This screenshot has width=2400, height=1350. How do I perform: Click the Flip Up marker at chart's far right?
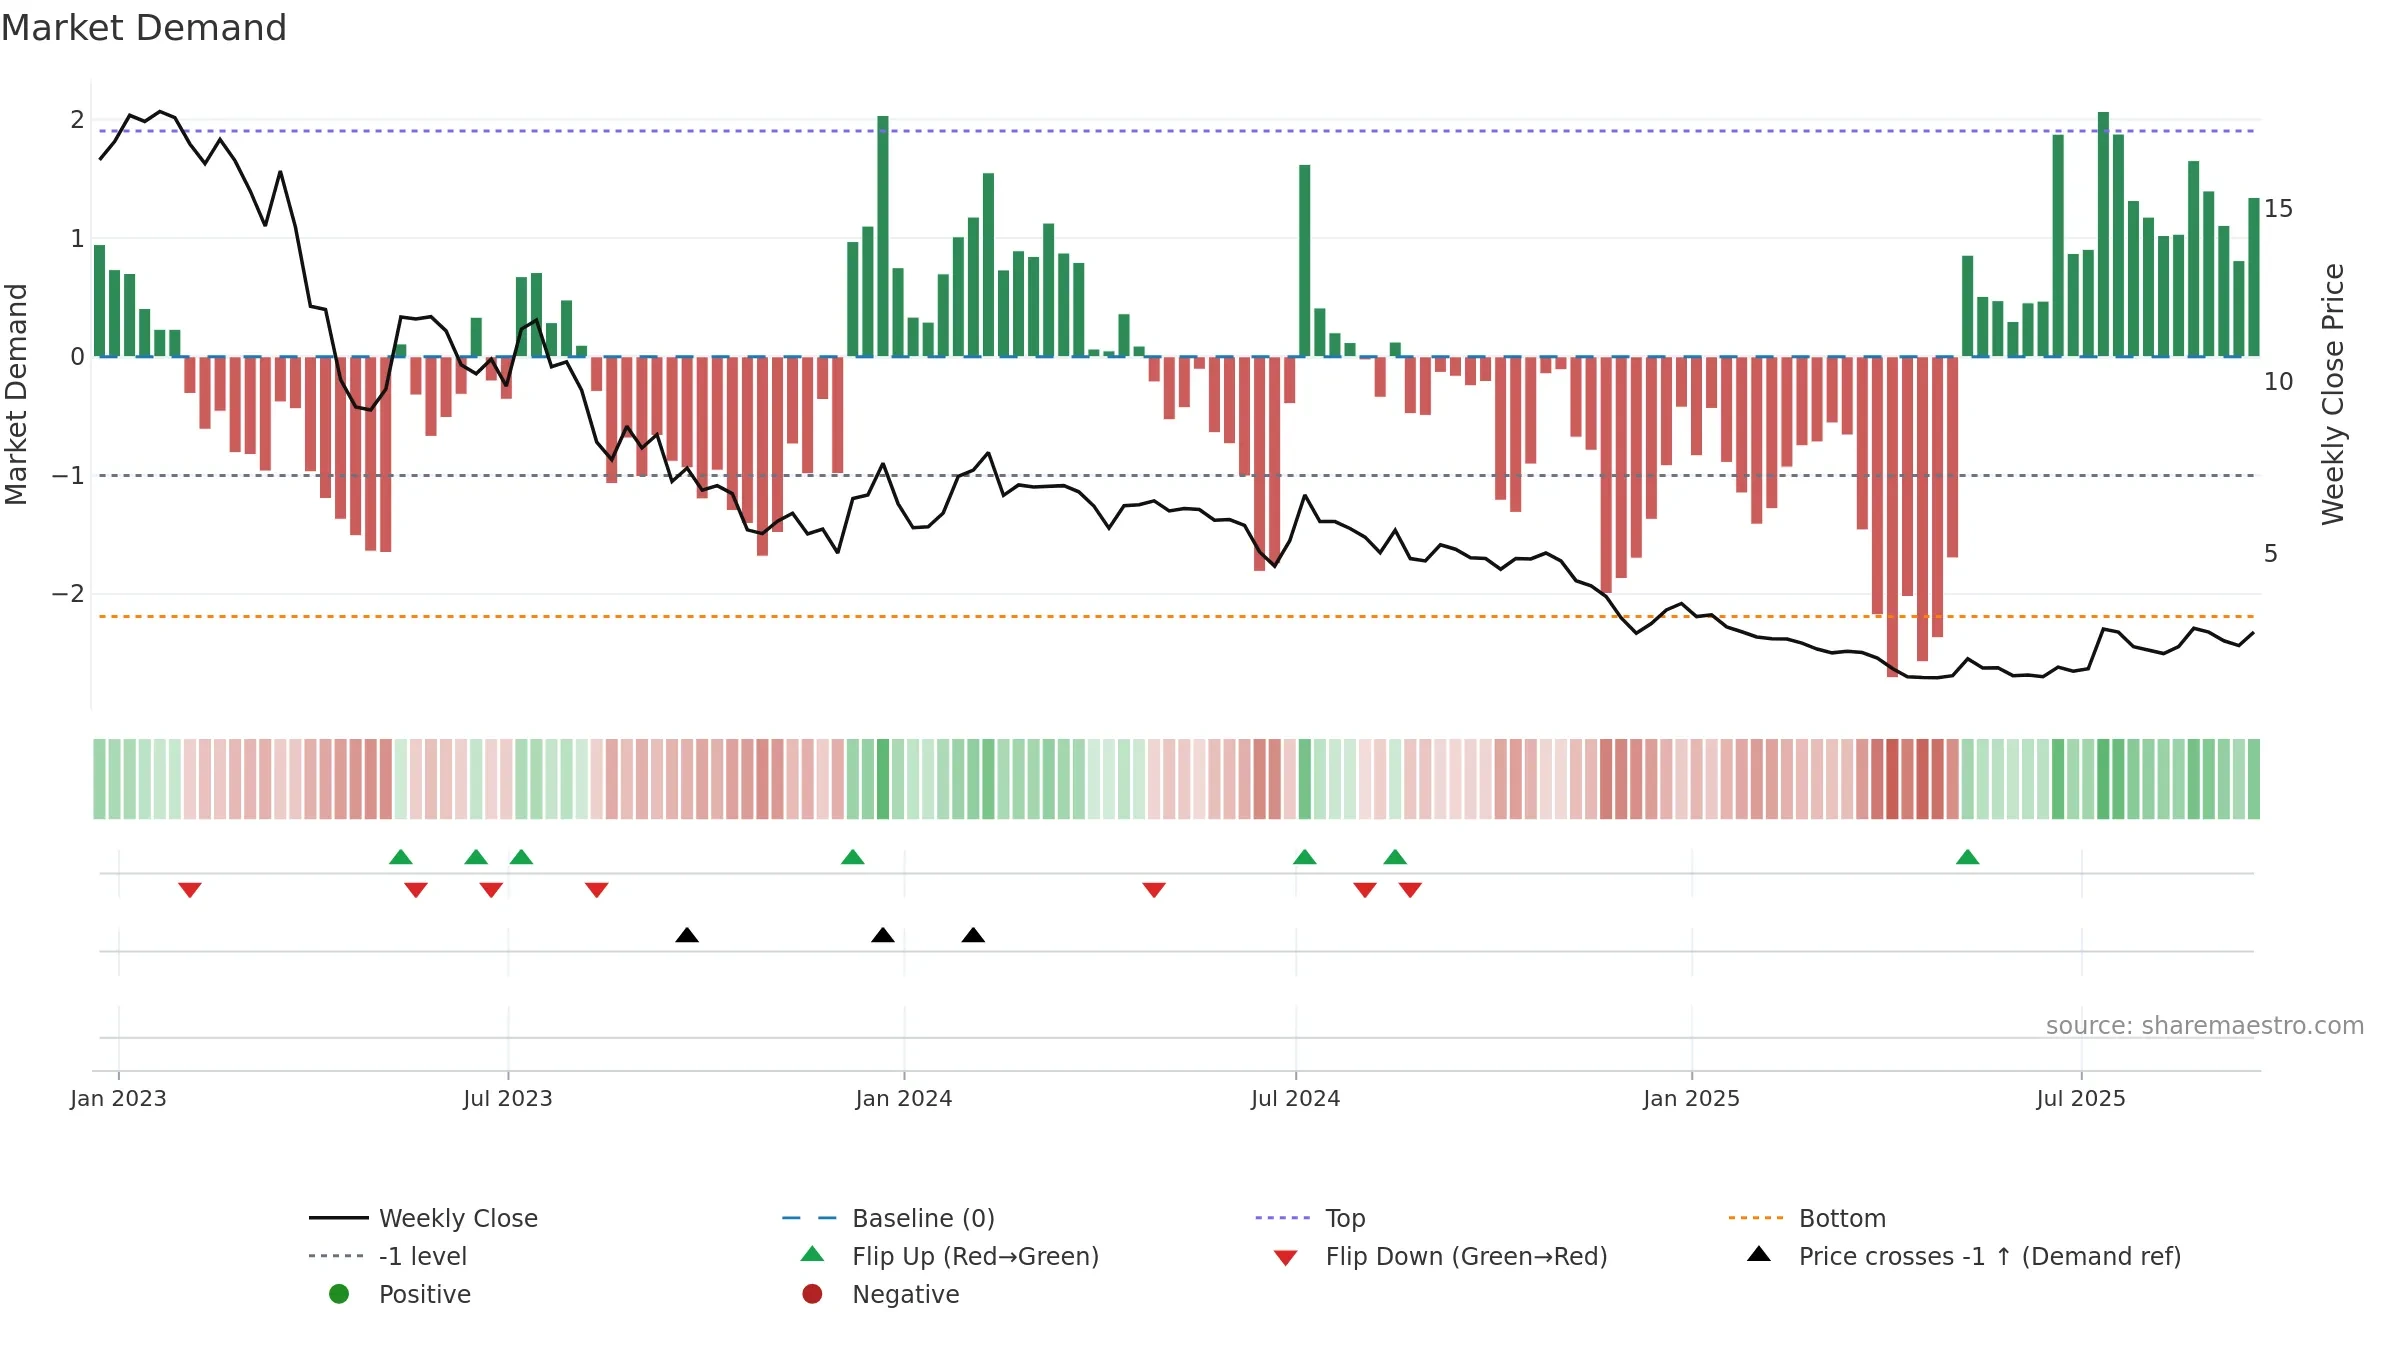coord(1967,857)
